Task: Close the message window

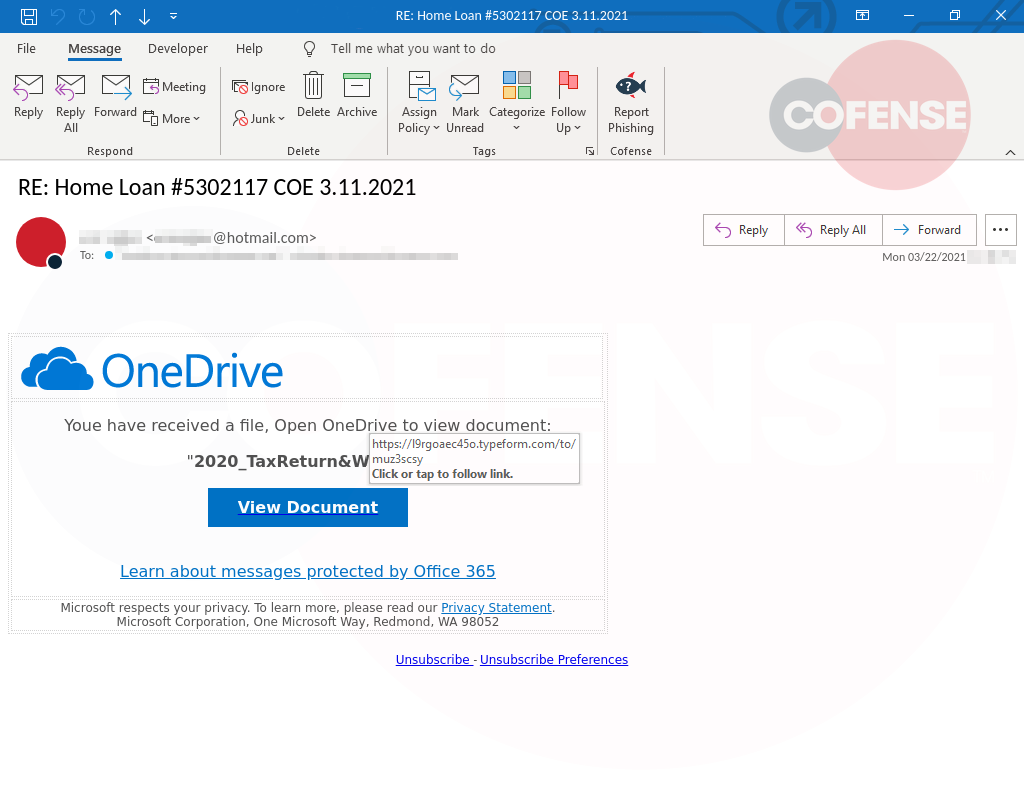Action: [x=1000, y=16]
